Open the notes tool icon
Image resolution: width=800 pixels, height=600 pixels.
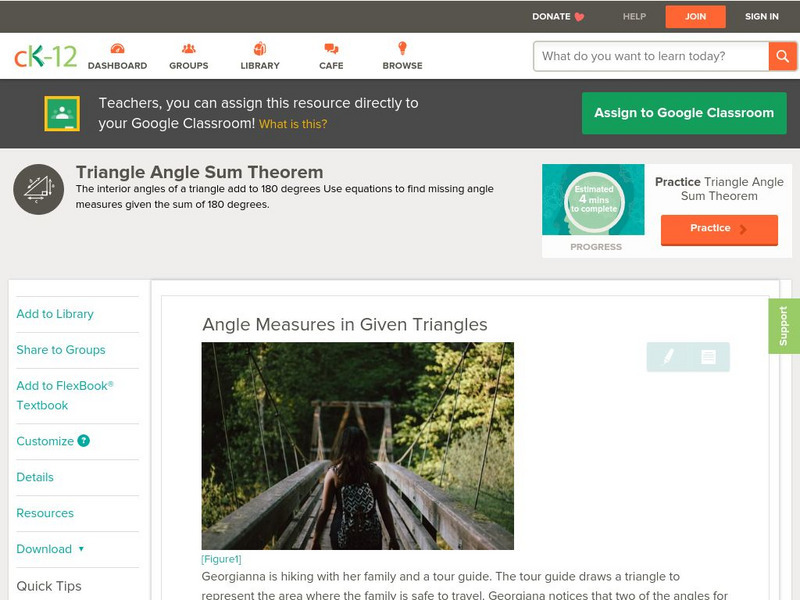(708, 357)
